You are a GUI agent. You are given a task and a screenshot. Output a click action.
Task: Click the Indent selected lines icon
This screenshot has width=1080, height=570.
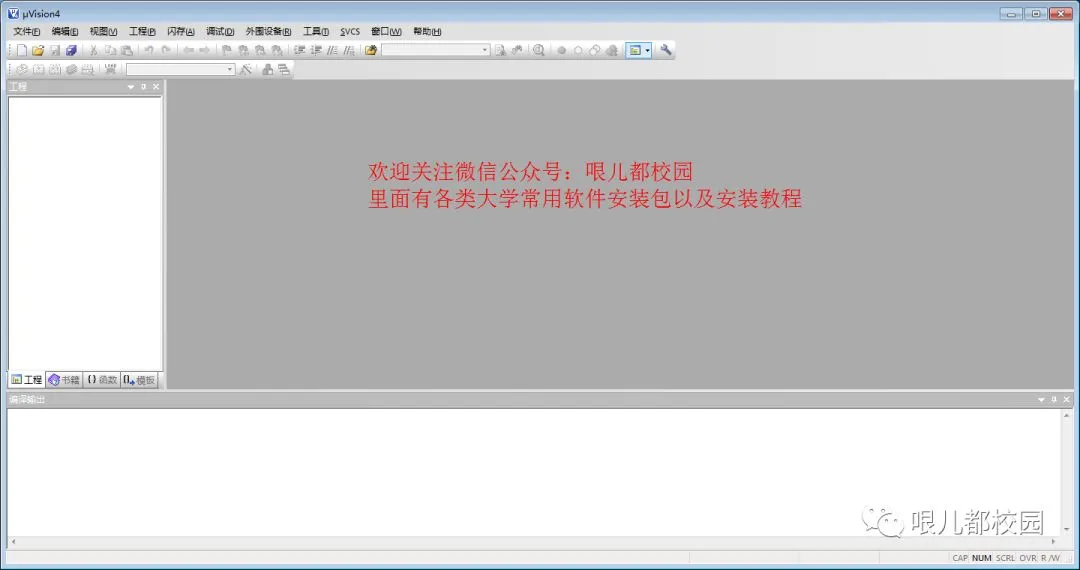(300, 50)
